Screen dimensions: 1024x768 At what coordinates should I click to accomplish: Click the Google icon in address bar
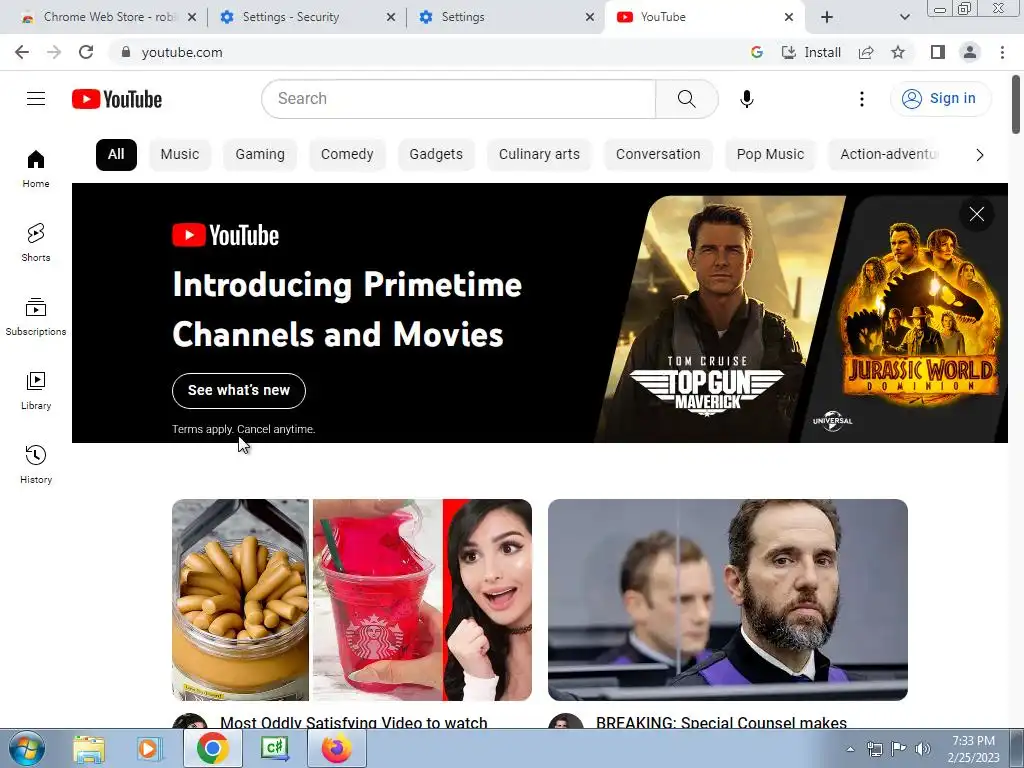[757, 52]
